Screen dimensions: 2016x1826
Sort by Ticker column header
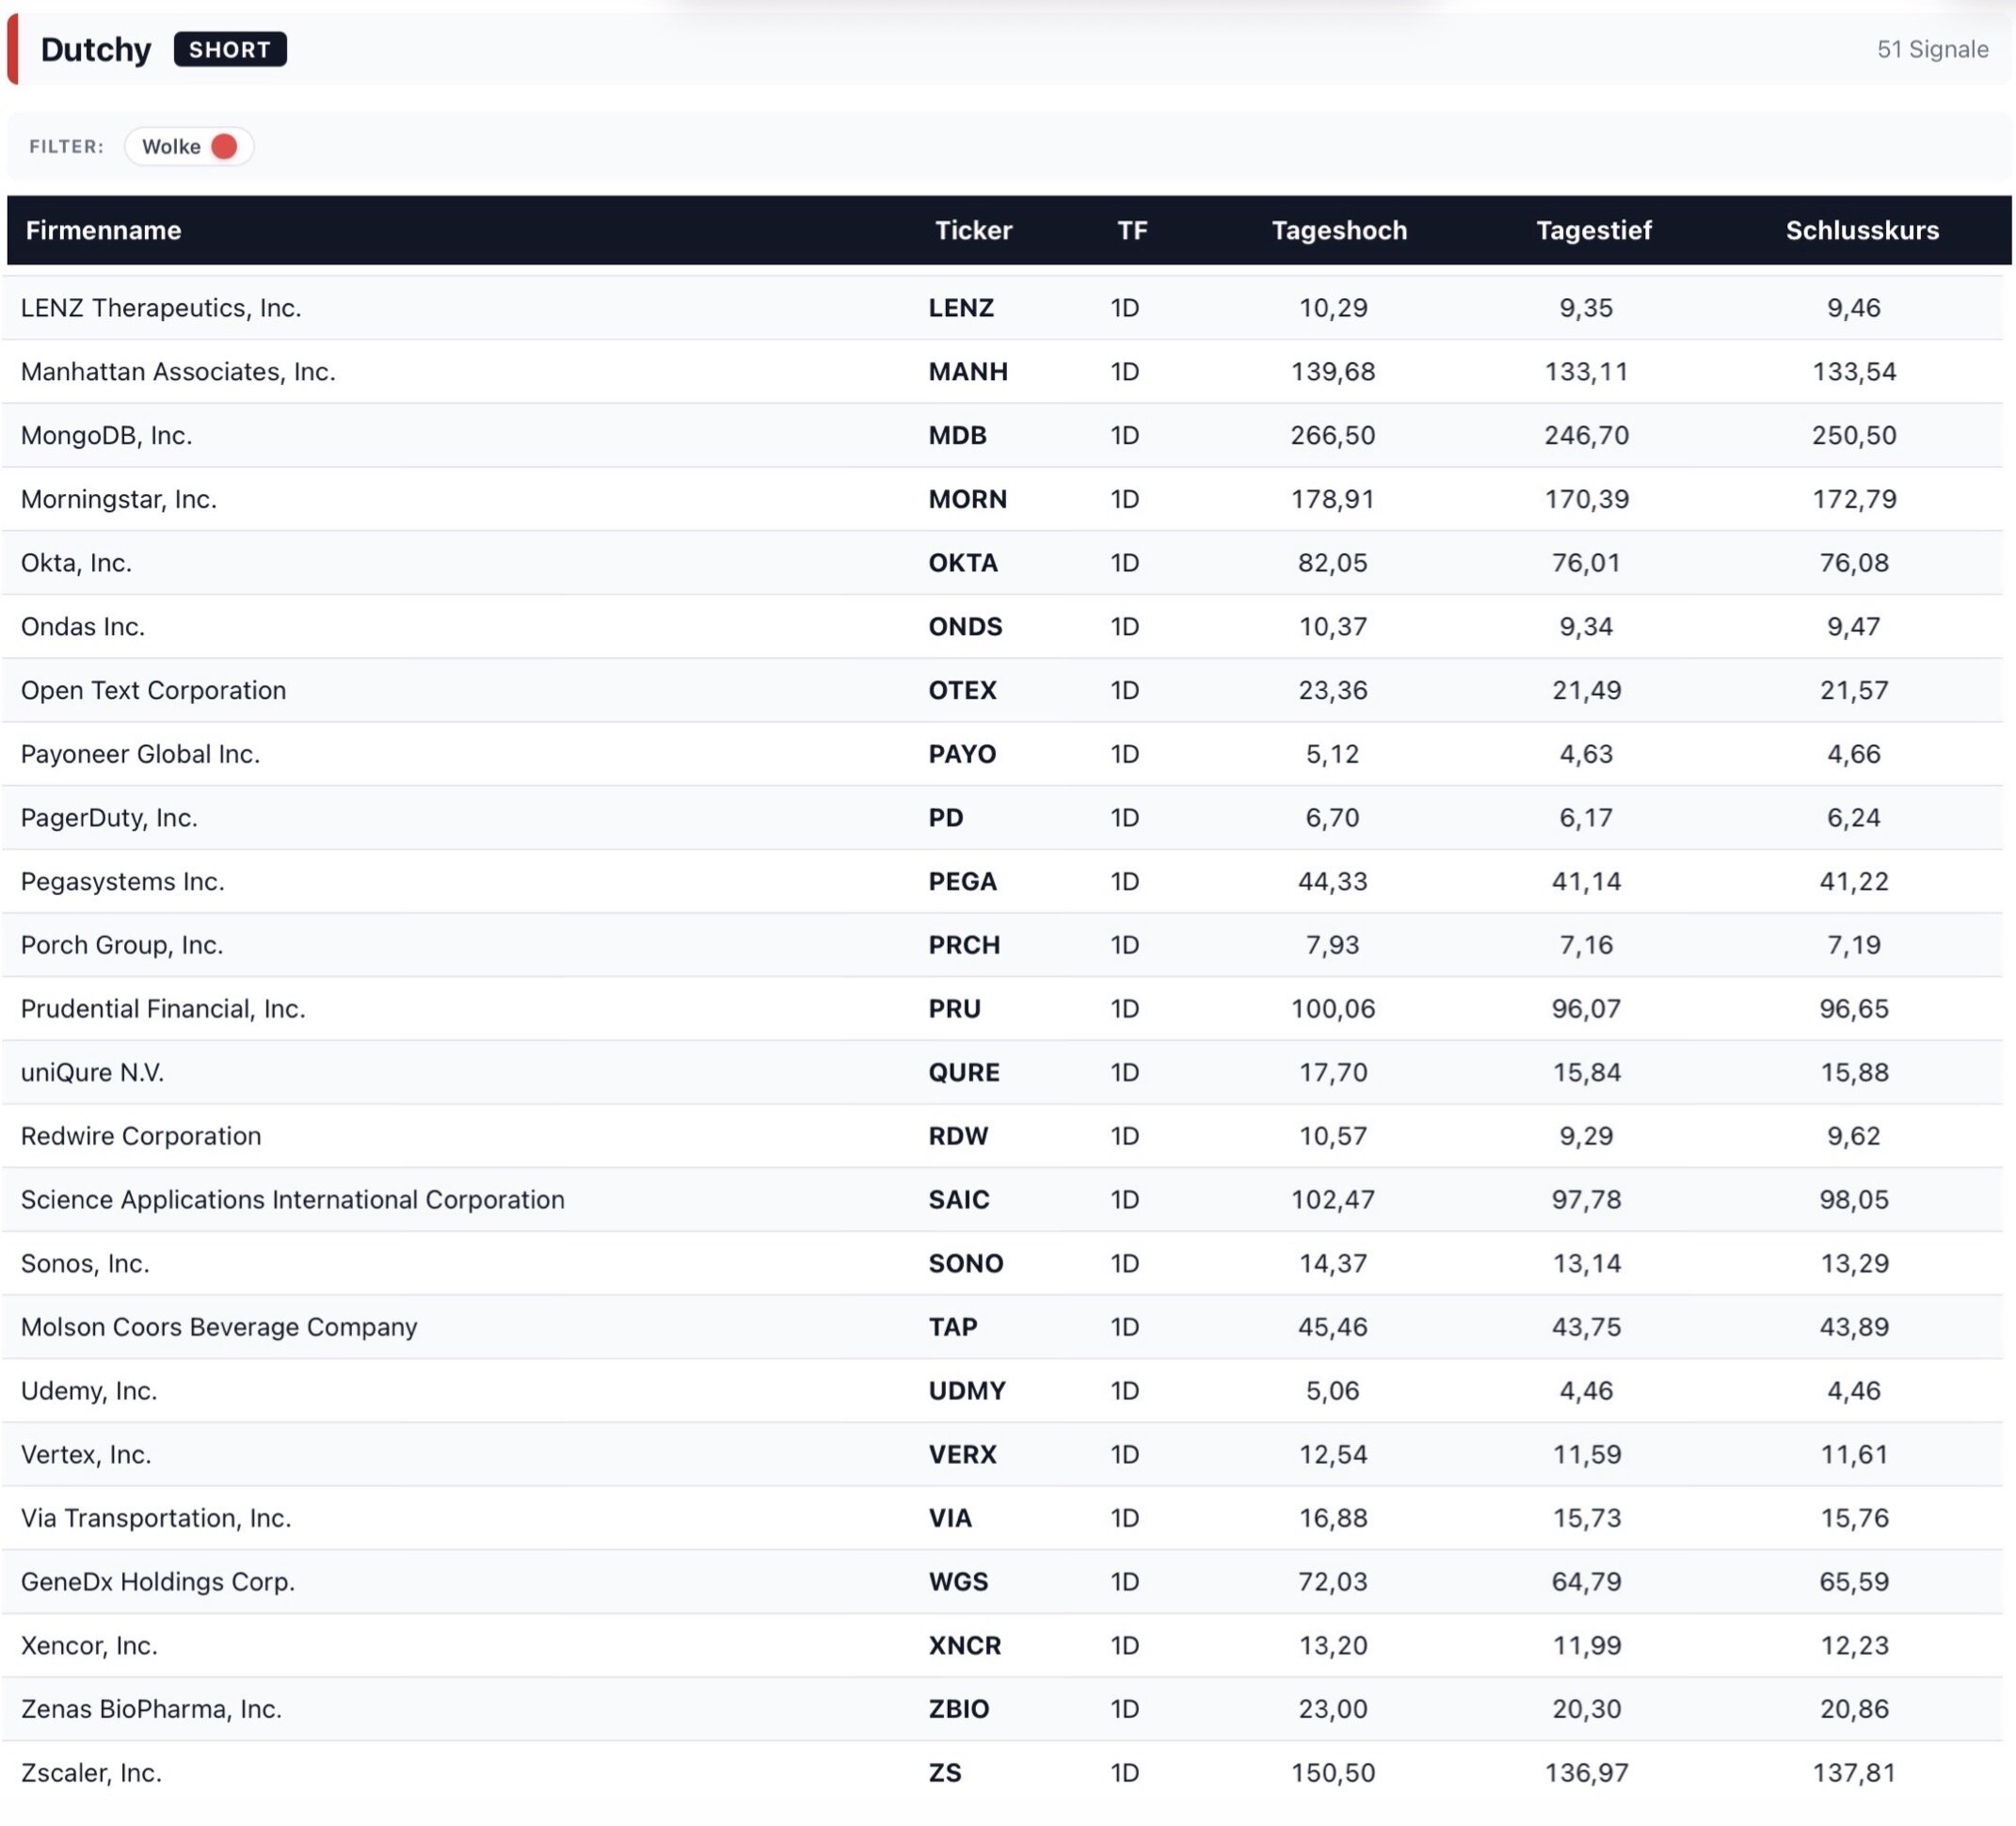pyautogui.click(x=972, y=230)
